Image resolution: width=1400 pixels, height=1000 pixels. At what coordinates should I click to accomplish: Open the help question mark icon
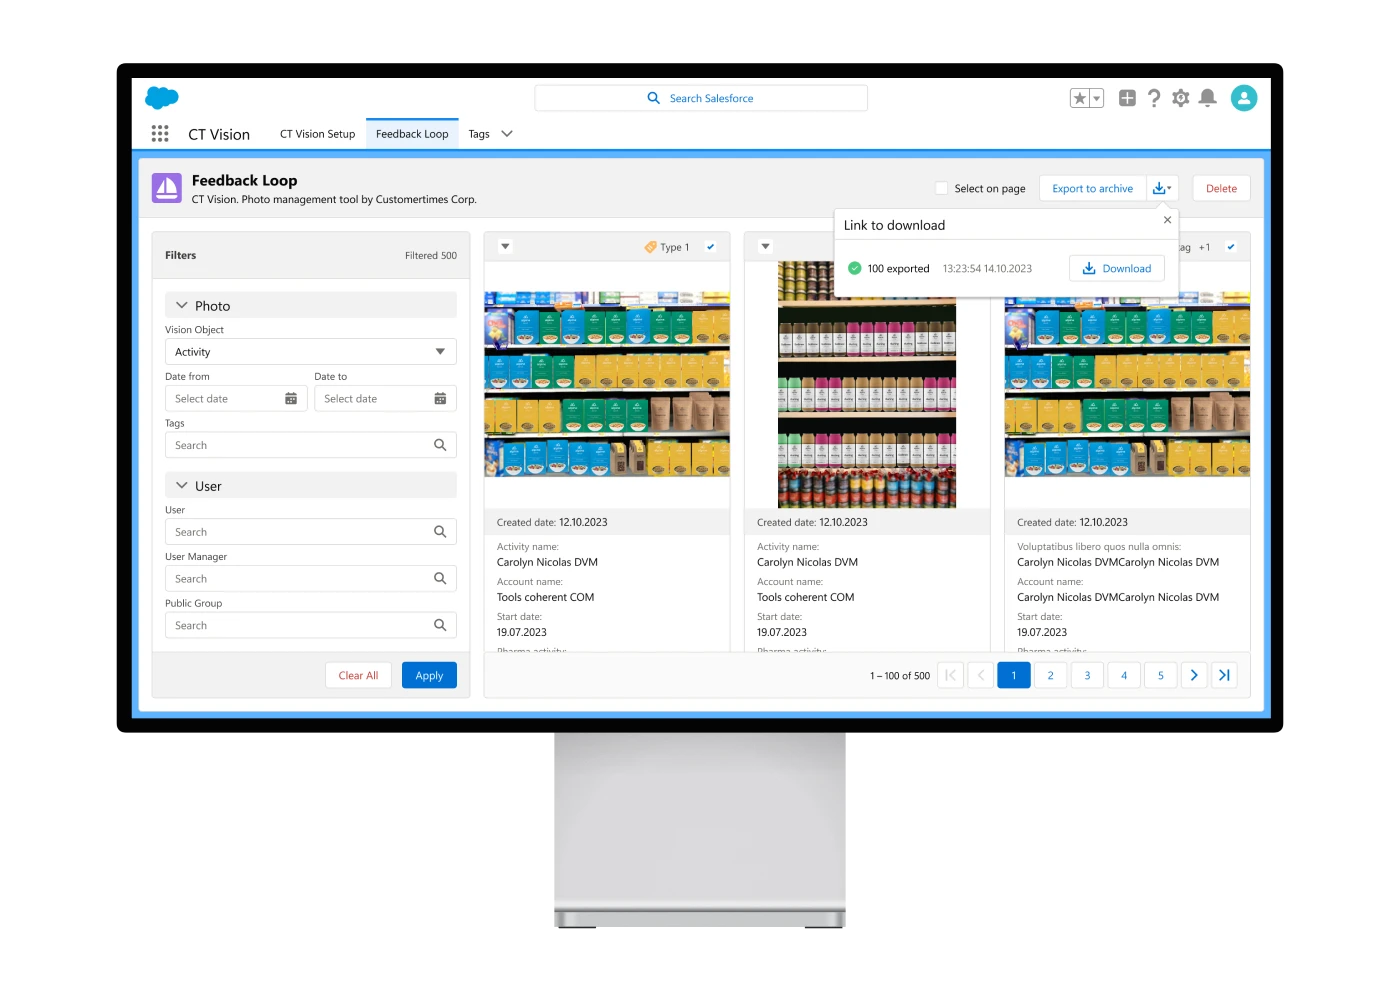pyautogui.click(x=1154, y=98)
